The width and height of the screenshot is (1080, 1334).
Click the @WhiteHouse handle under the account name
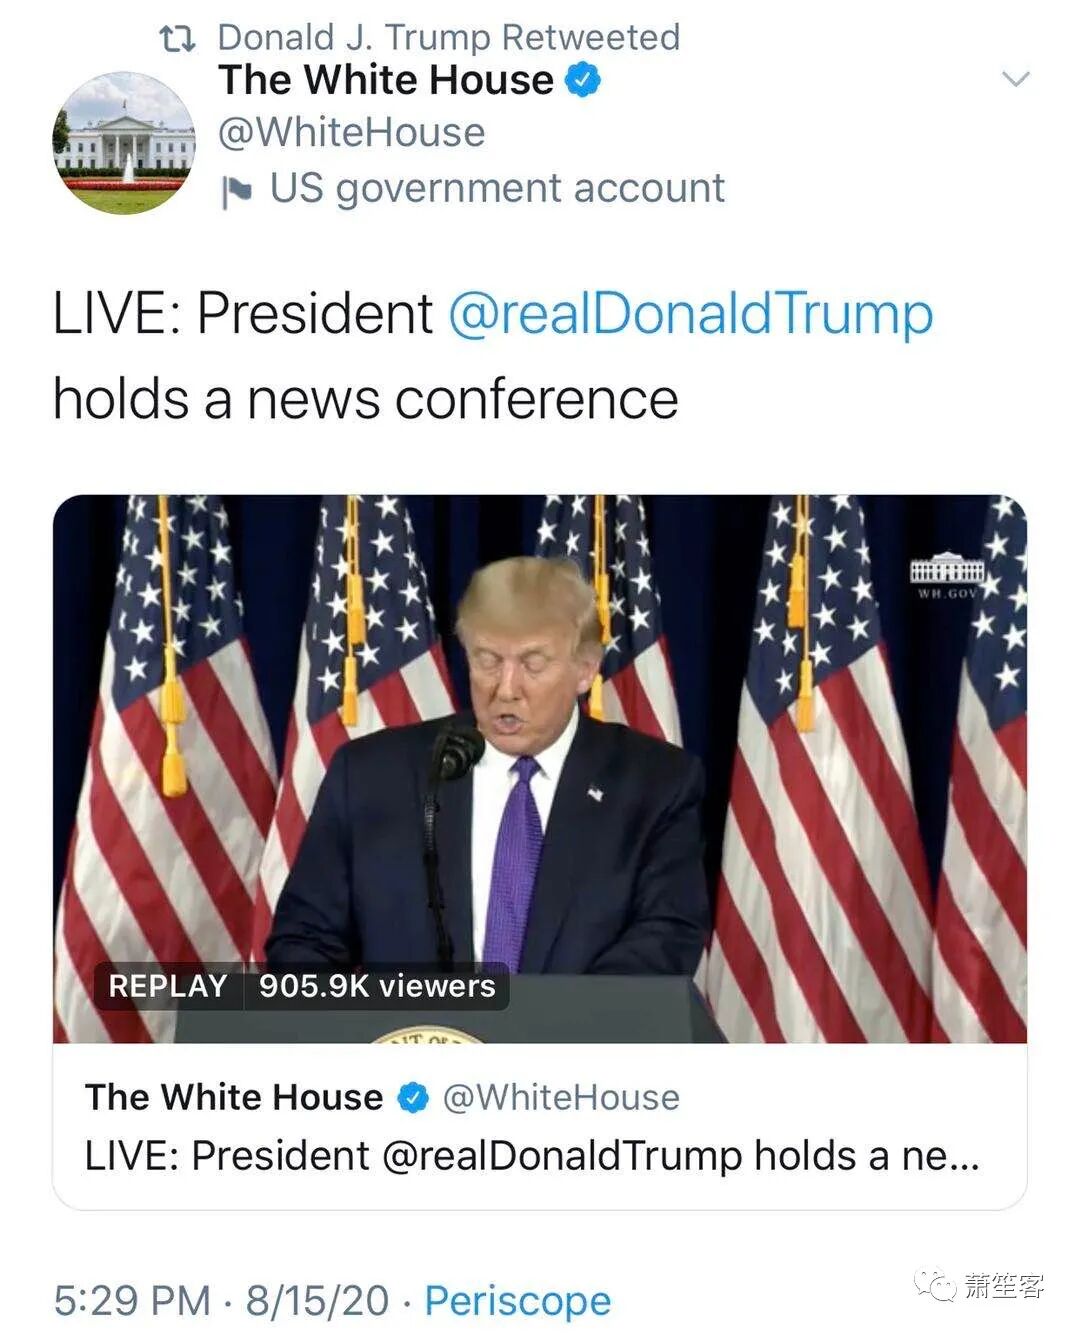(351, 133)
